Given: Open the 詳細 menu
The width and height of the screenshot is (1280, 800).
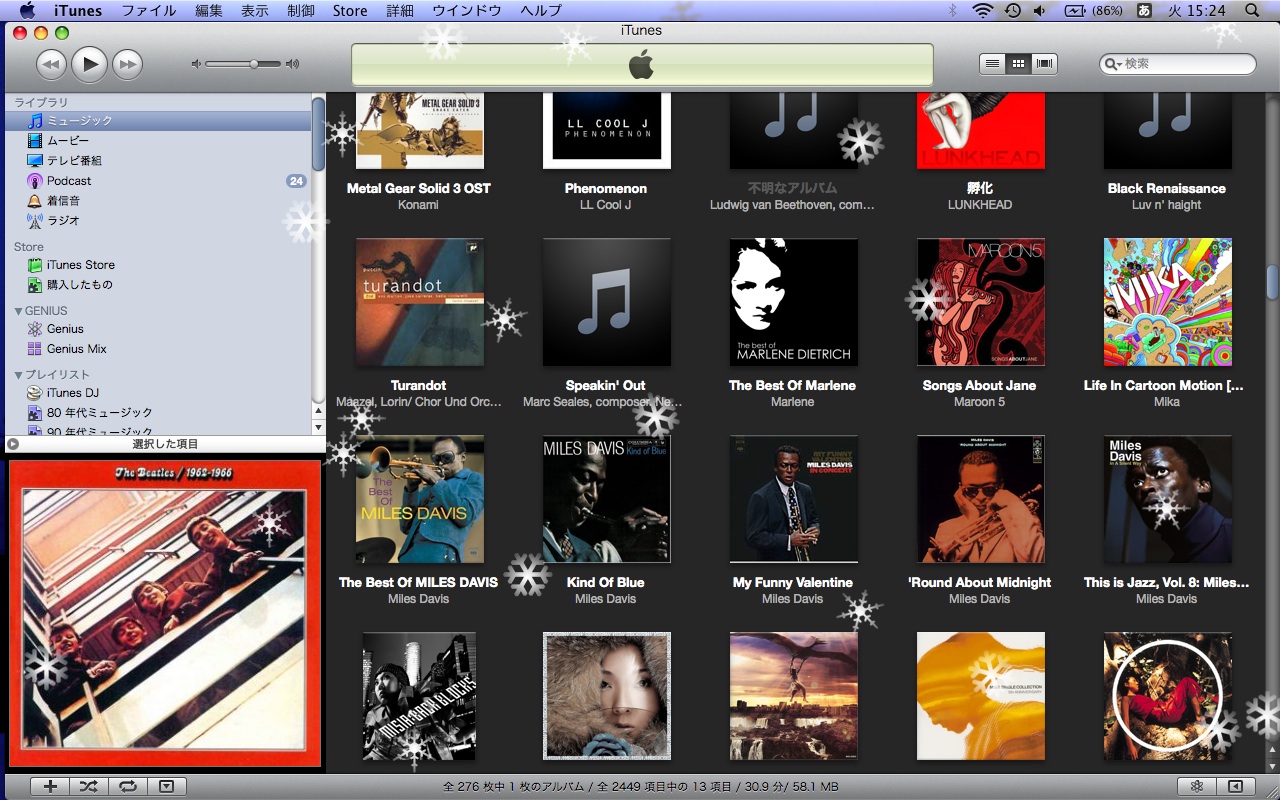Looking at the screenshot, I should pos(400,11).
